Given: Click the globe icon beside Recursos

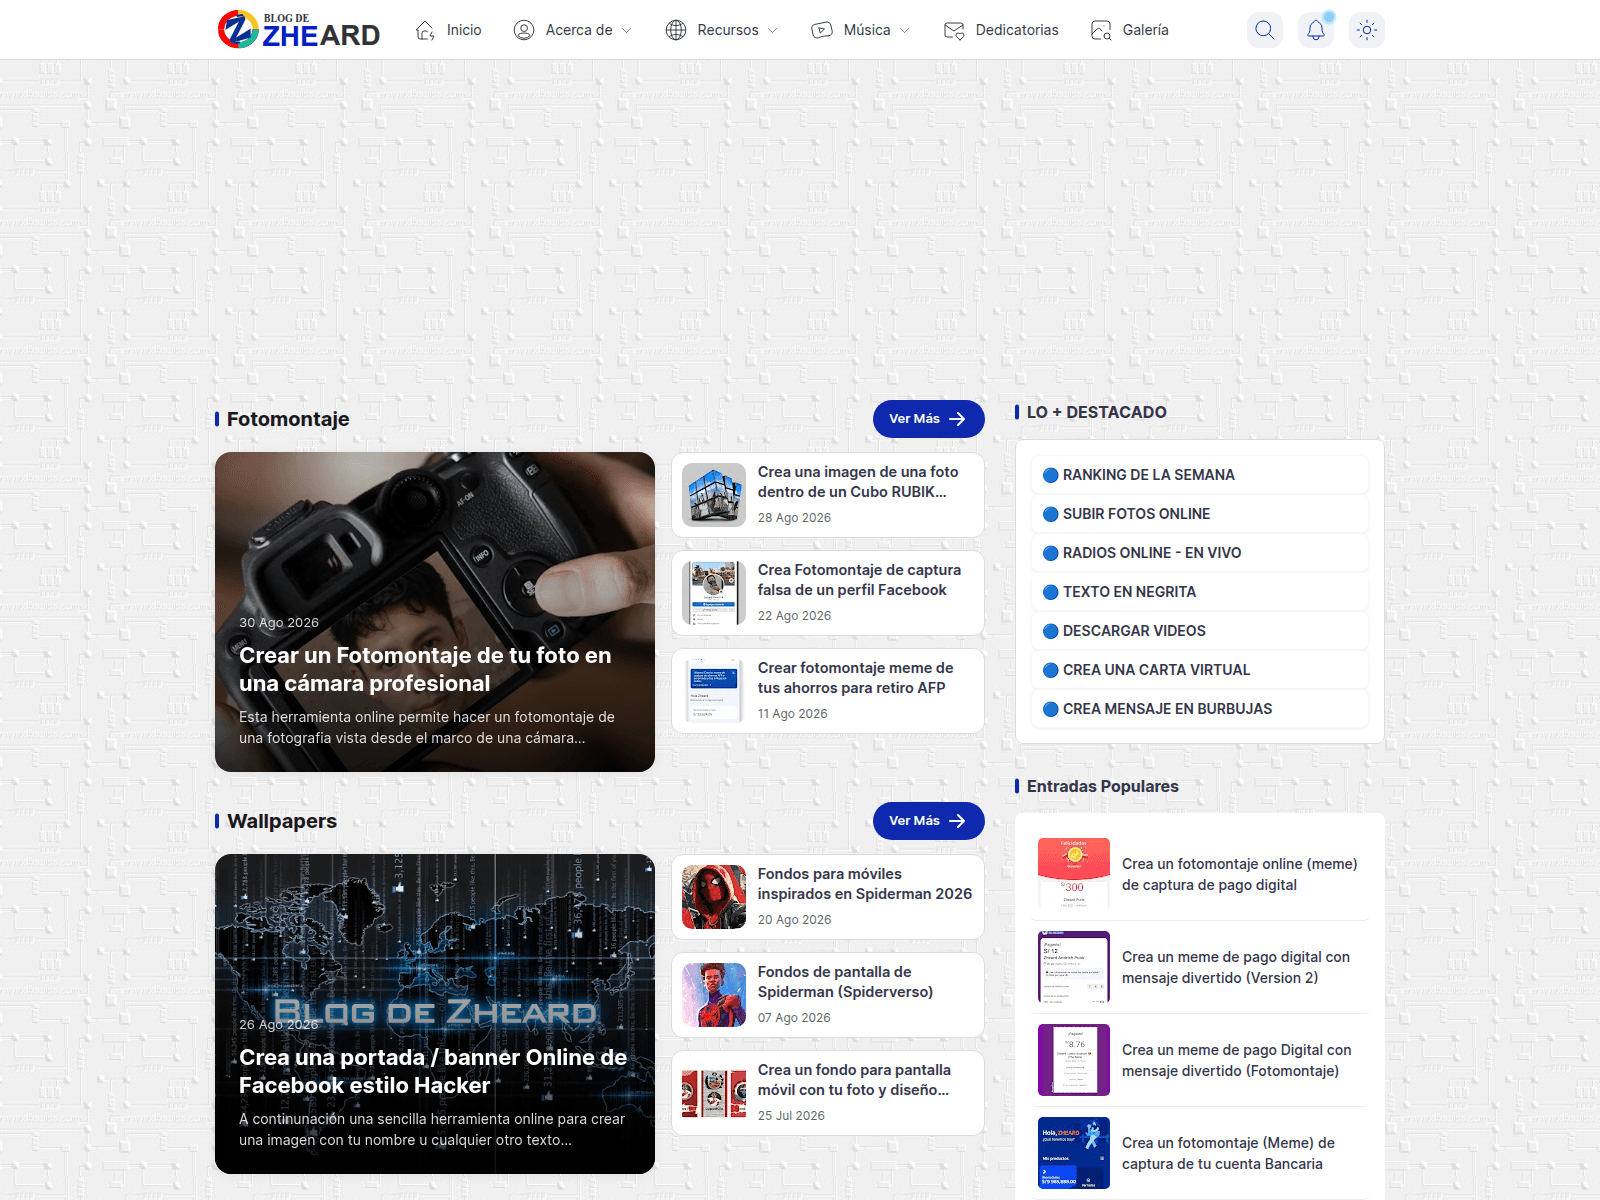Looking at the screenshot, I should coord(676,30).
